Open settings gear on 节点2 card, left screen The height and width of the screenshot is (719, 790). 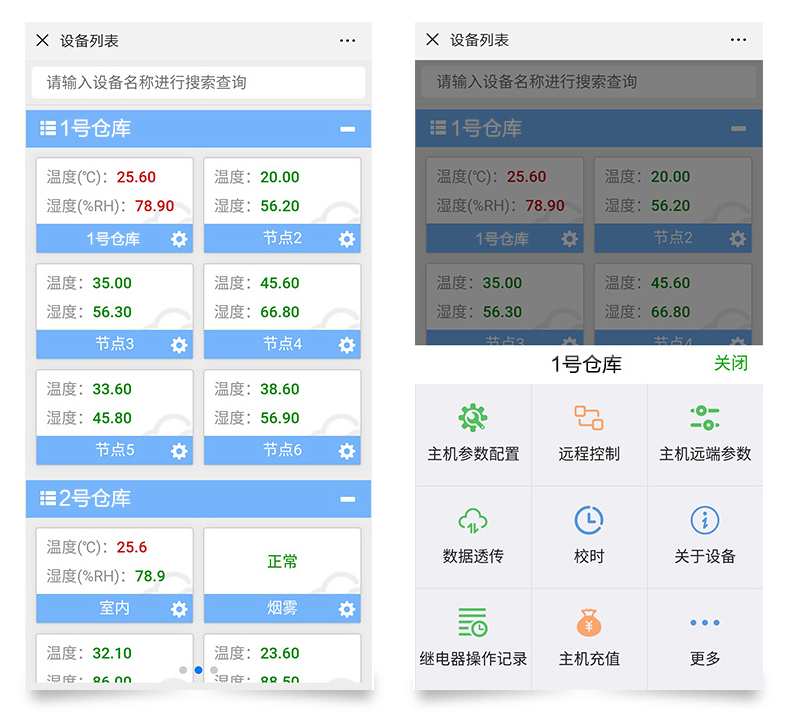pos(347,239)
